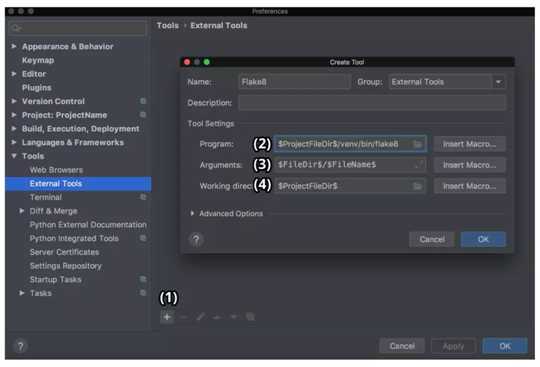Click the move down arrow icon

(234, 317)
